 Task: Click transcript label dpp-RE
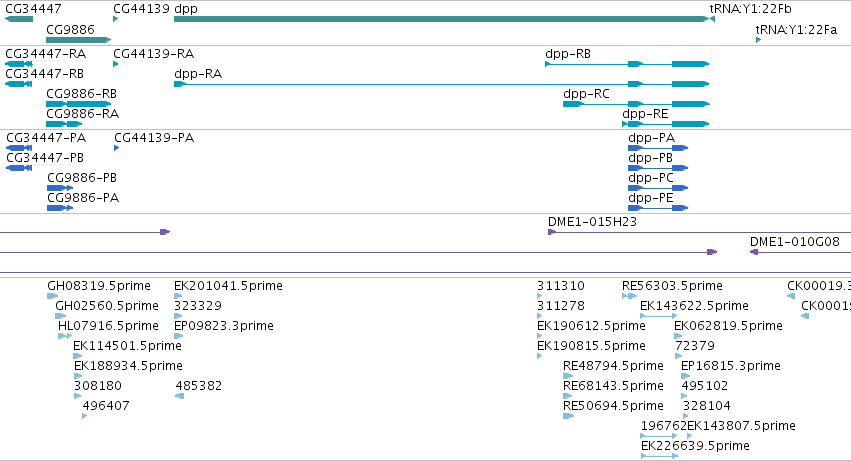click(645, 114)
